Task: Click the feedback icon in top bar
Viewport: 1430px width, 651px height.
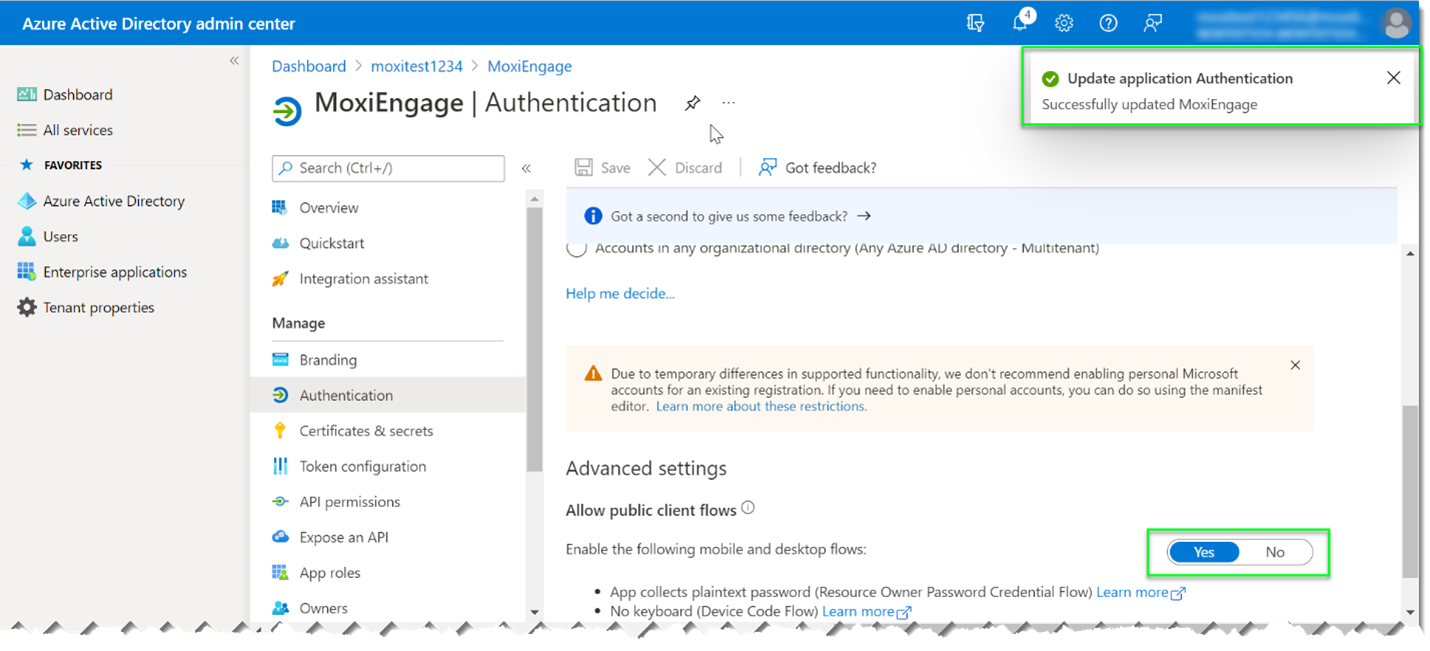Action: (x=1153, y=23)
